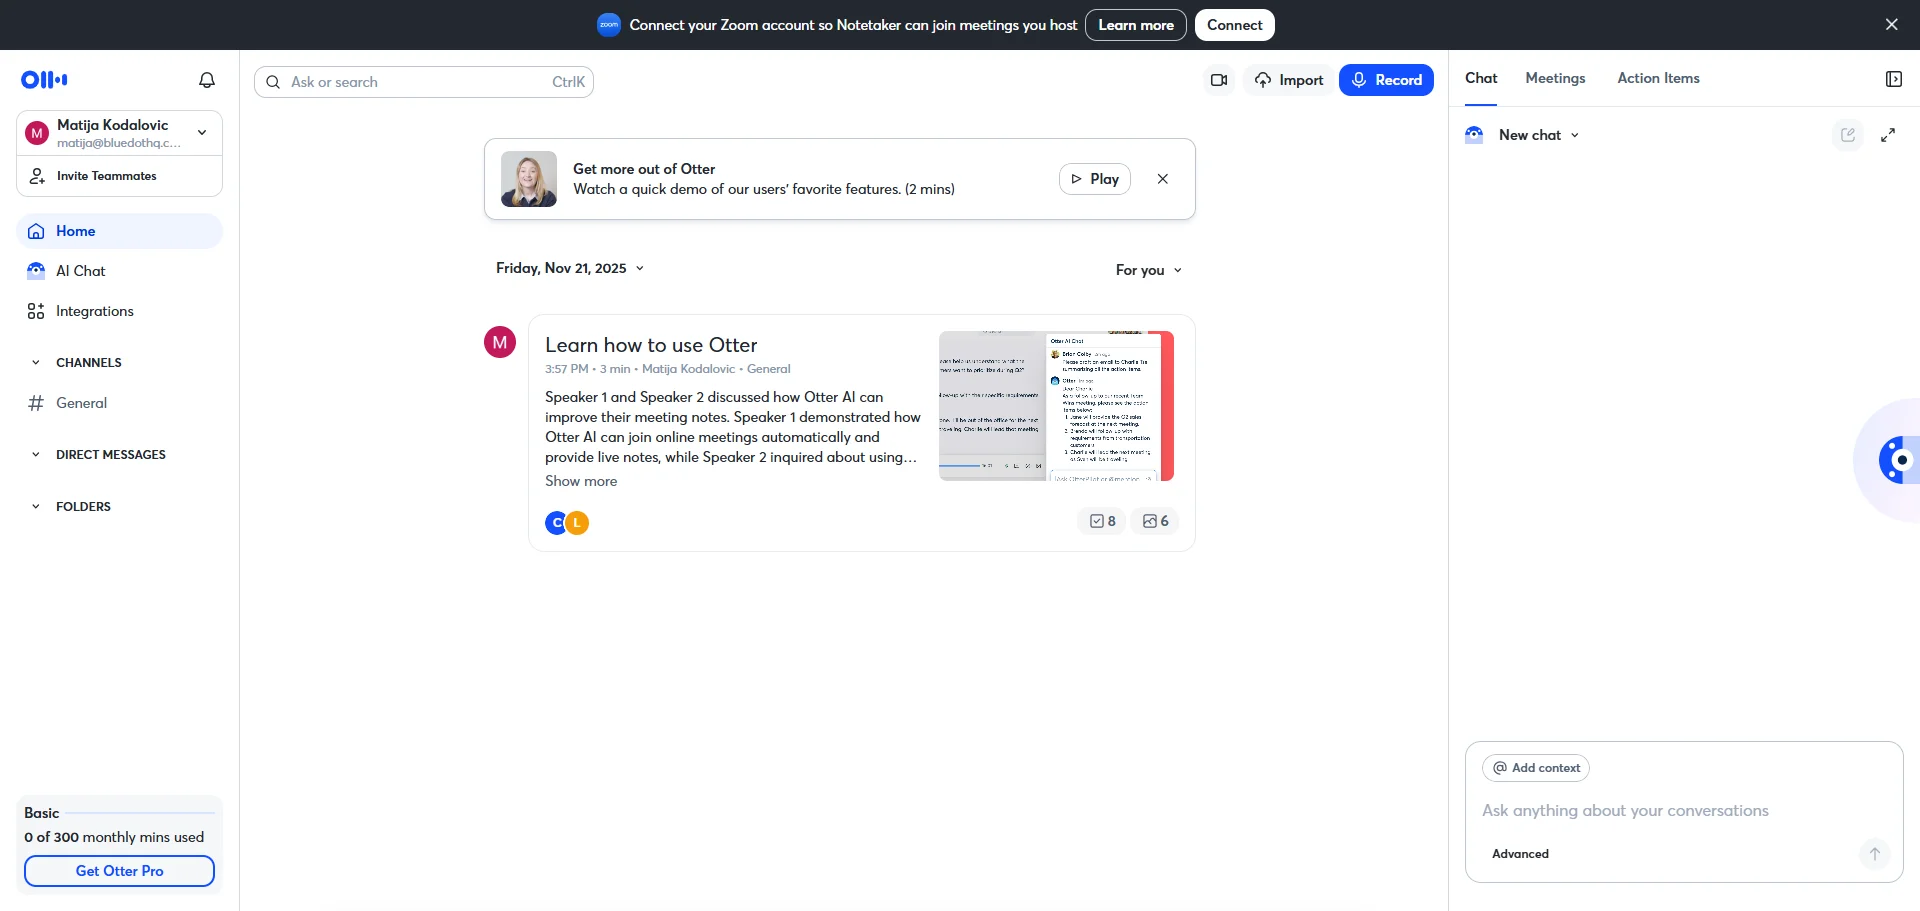View the 8 action items badge
Screen dimensions: 1920x911
pos(1102,521)
